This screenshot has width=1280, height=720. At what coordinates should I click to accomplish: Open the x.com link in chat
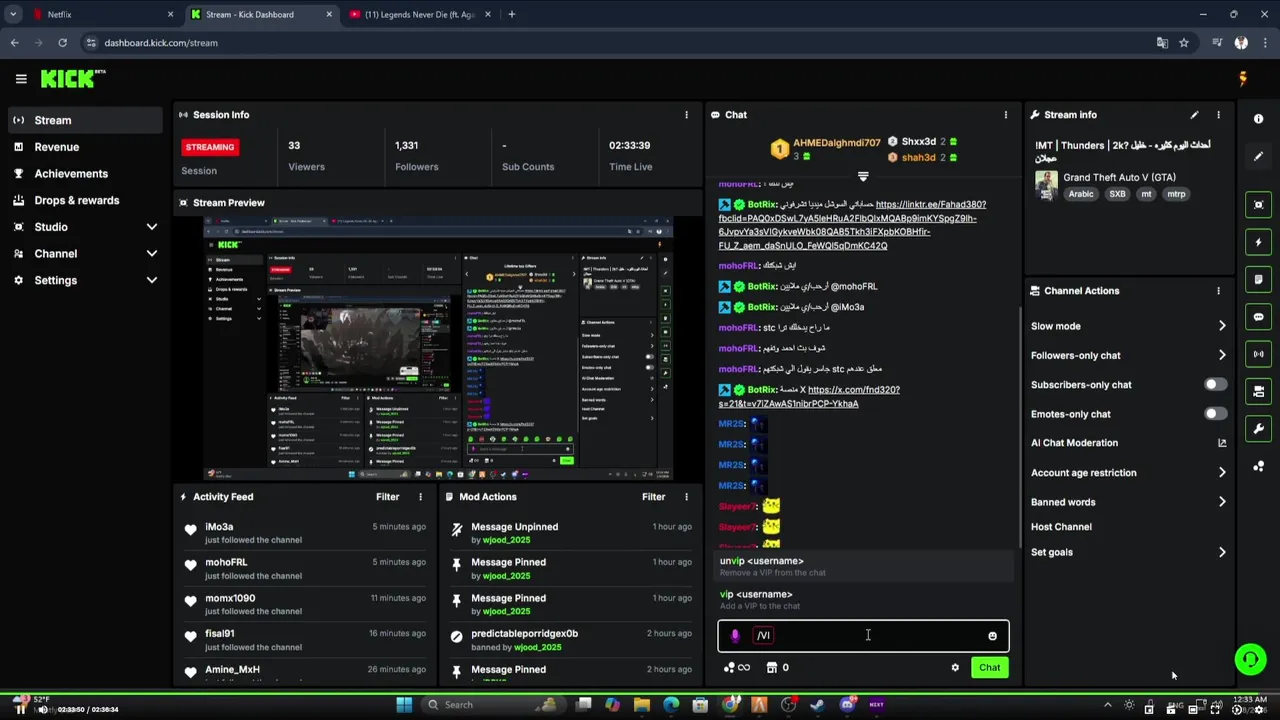(809, 397)
